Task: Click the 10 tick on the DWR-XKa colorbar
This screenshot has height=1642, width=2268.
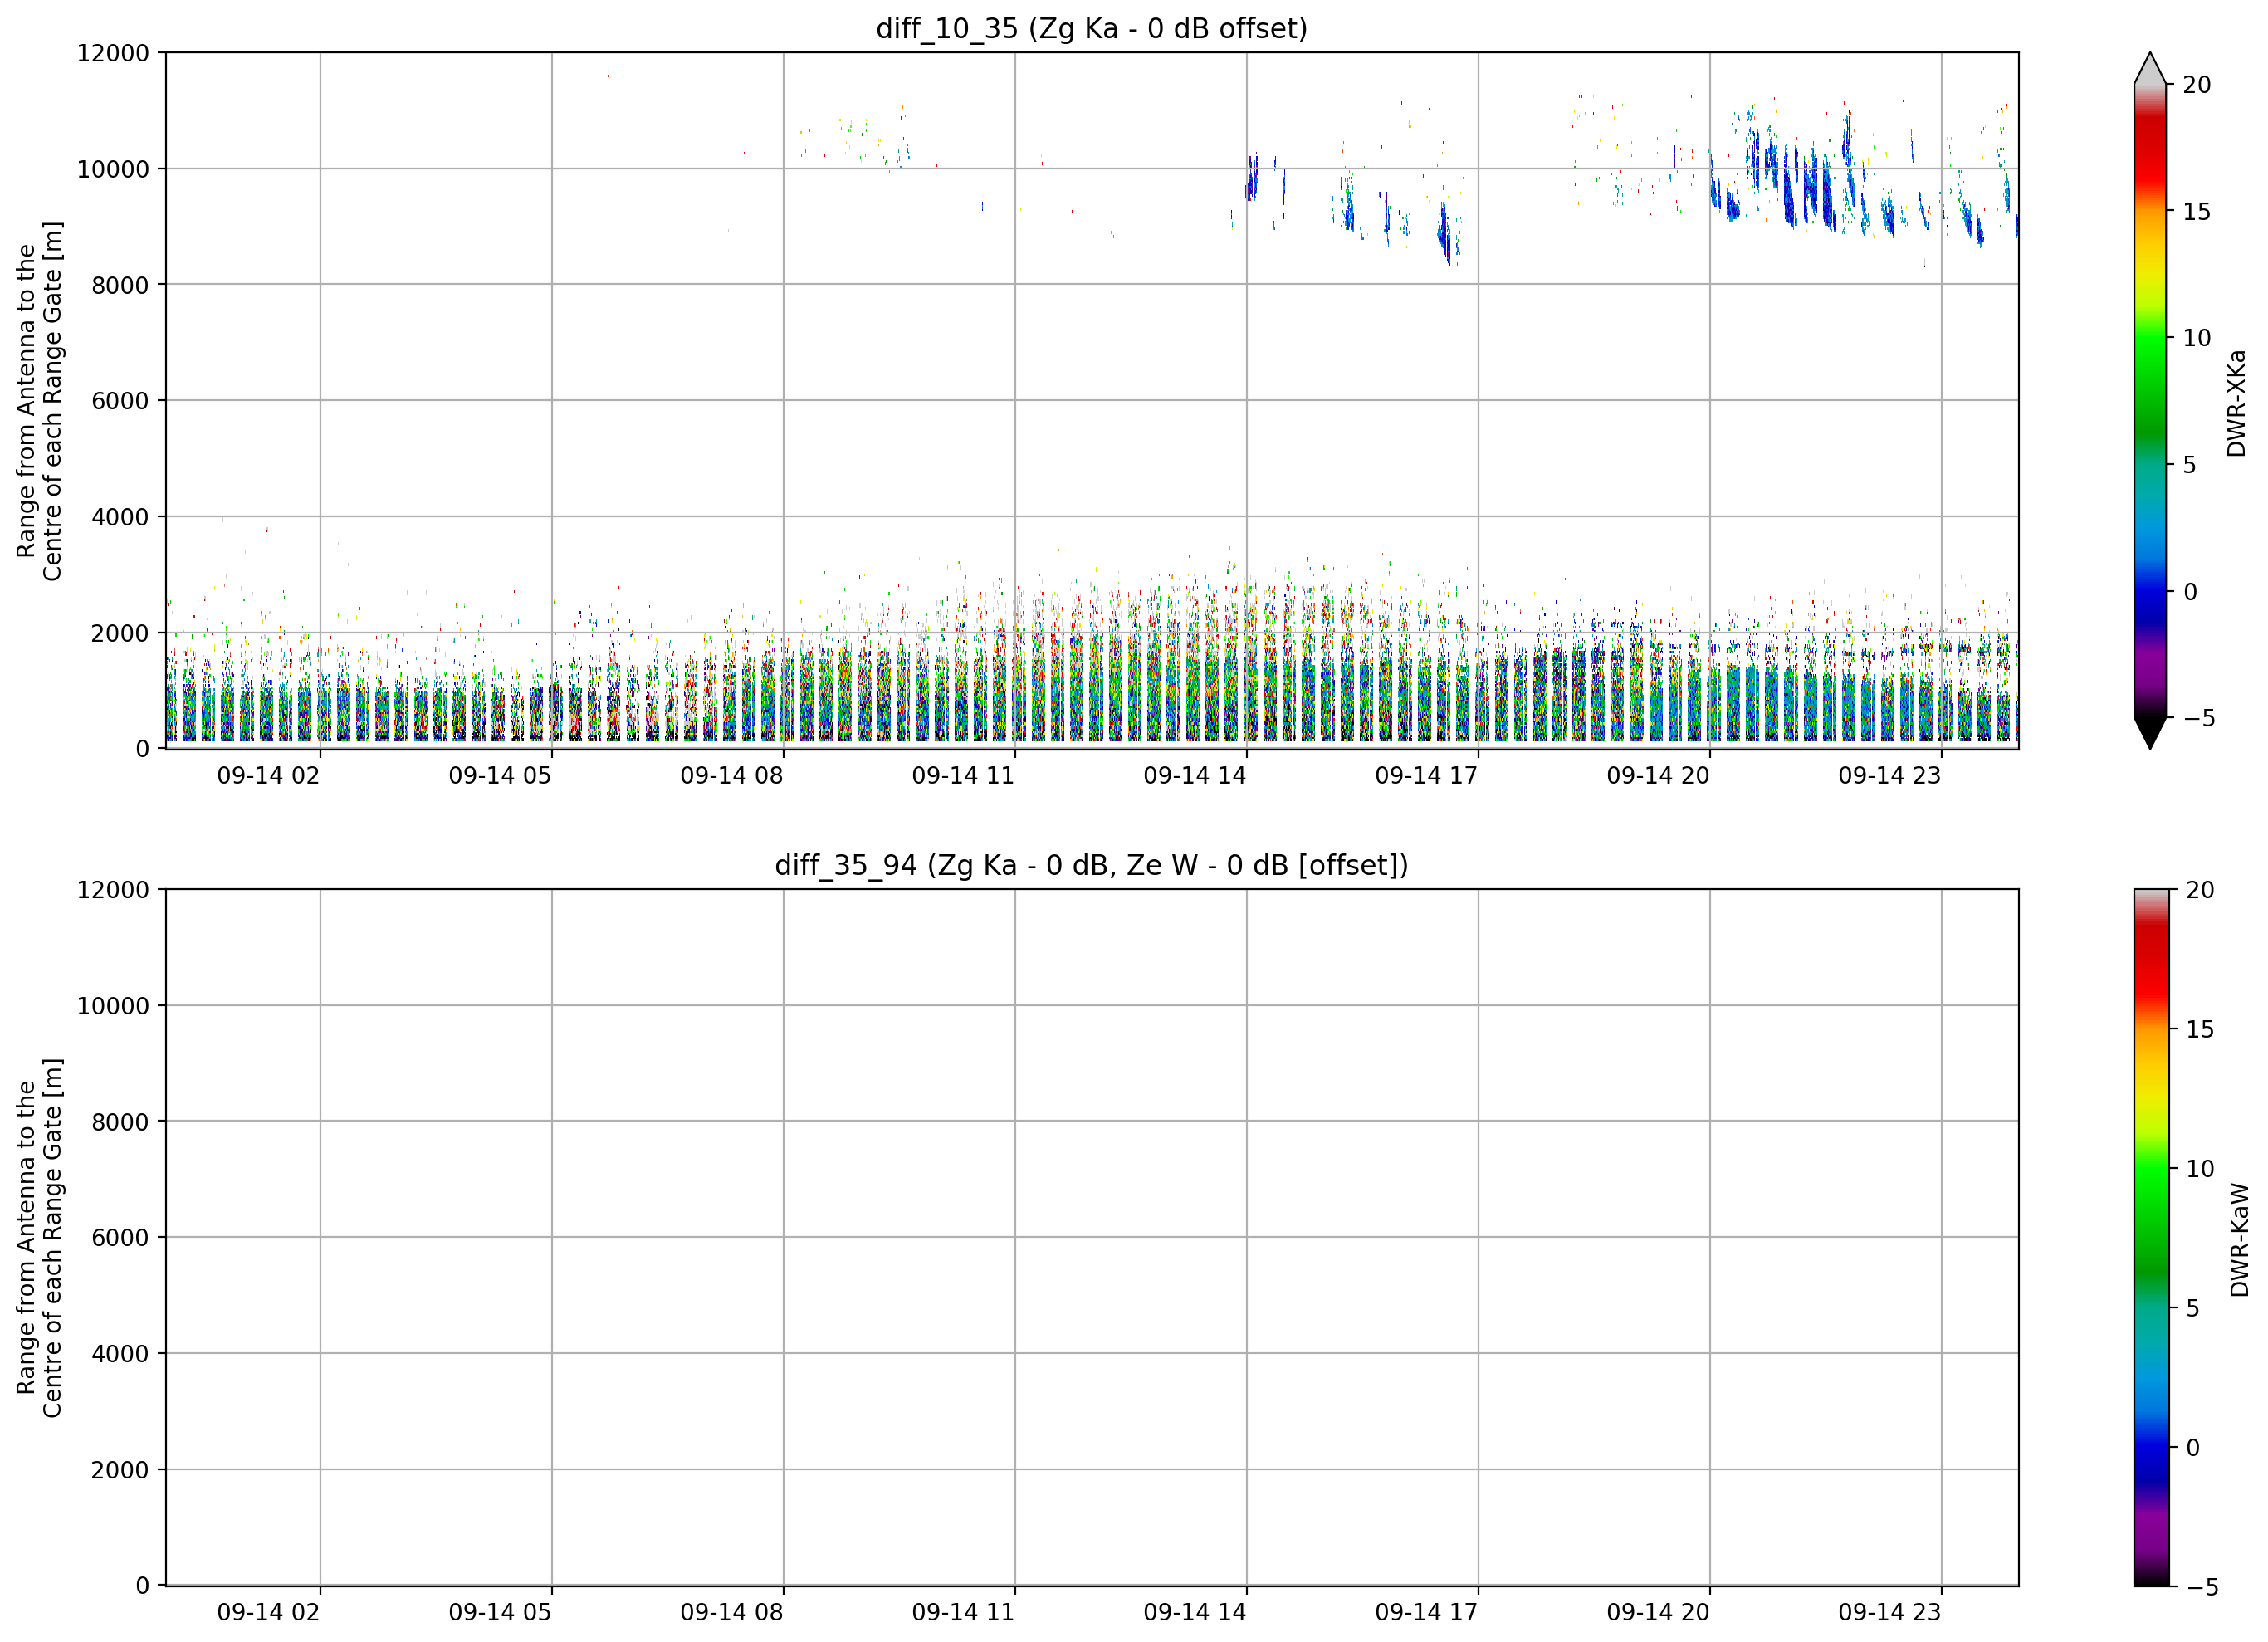Action: (2197, 338)
